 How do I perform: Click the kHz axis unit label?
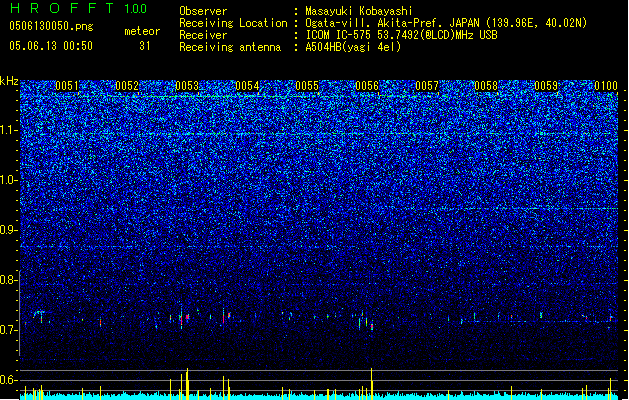tap(9, 81)
